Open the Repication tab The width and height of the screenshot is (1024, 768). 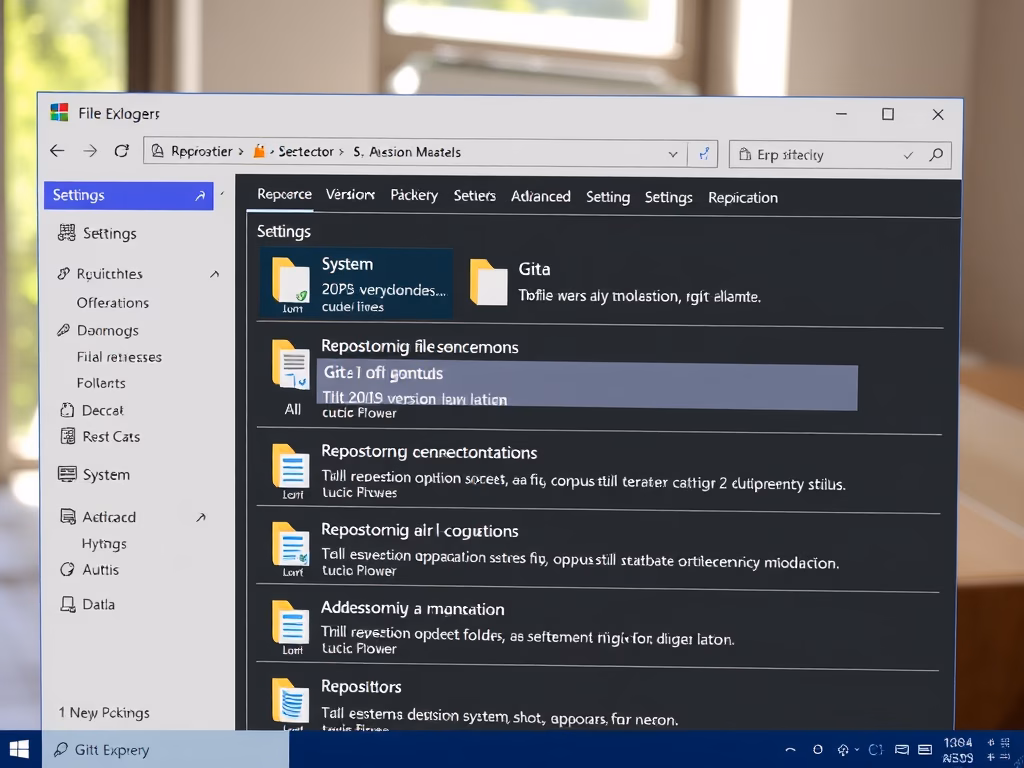[x=743, y=198]
